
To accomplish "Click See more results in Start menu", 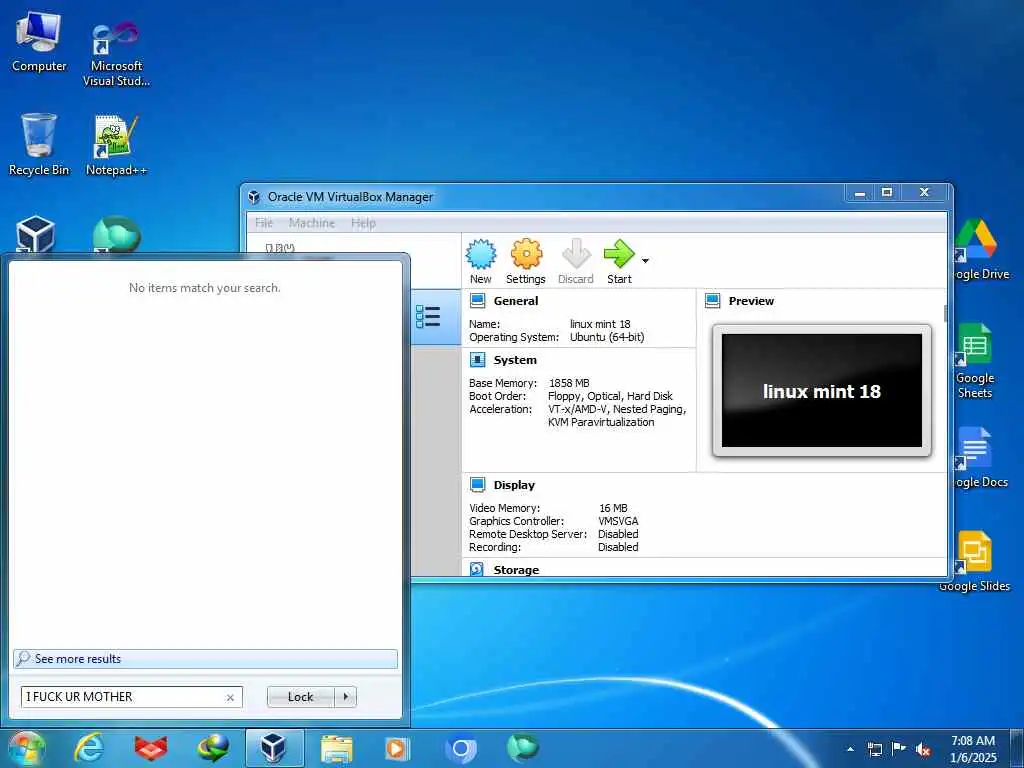I will pyautogui.click(x=205, y=658).
